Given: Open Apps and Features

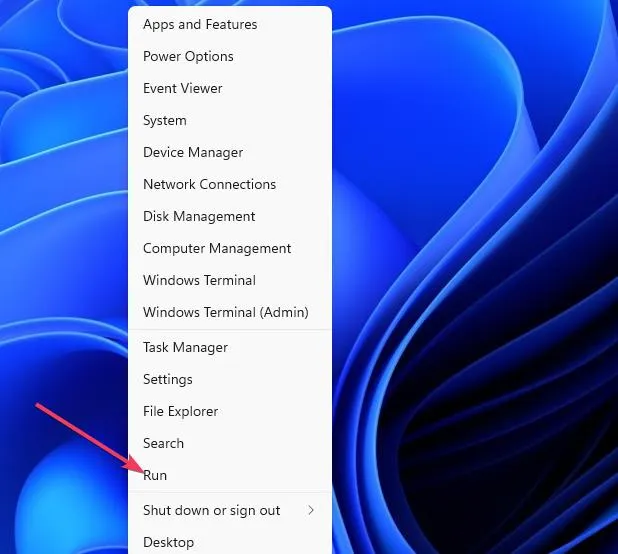Looking at the screenshot, I should [230, 24].
